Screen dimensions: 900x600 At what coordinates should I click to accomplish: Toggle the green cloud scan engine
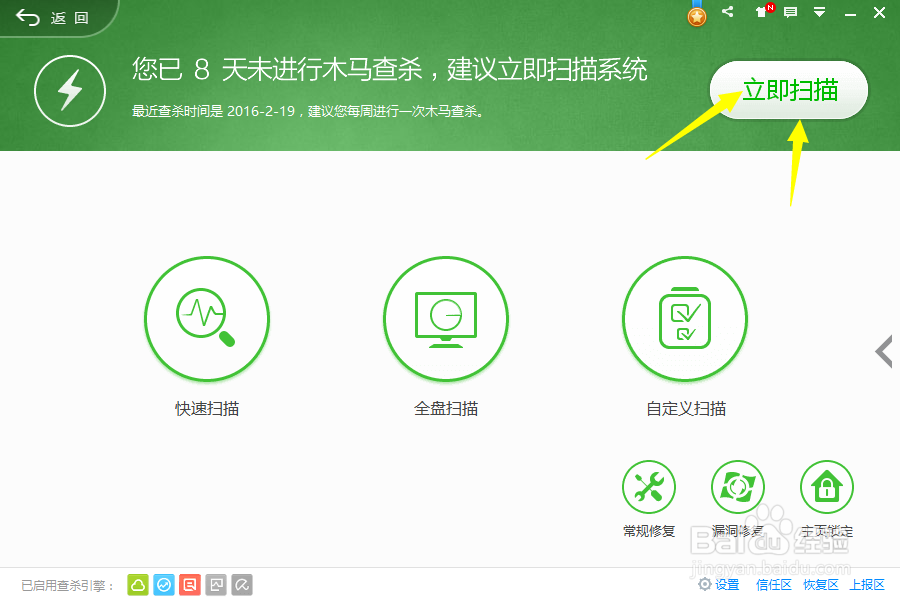pos(137,584)
